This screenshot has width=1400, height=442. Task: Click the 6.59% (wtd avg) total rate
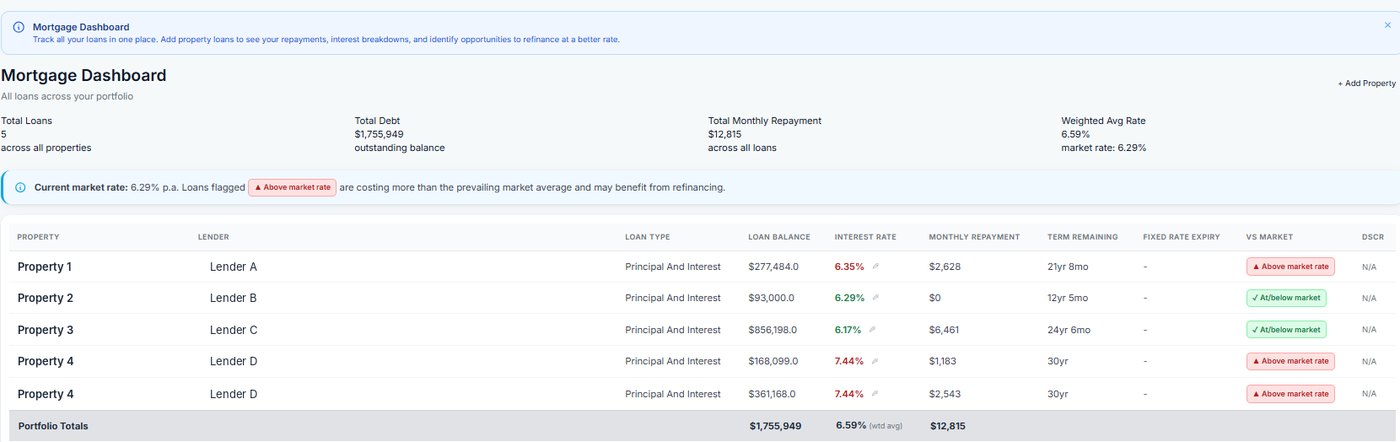coord(869,426)
